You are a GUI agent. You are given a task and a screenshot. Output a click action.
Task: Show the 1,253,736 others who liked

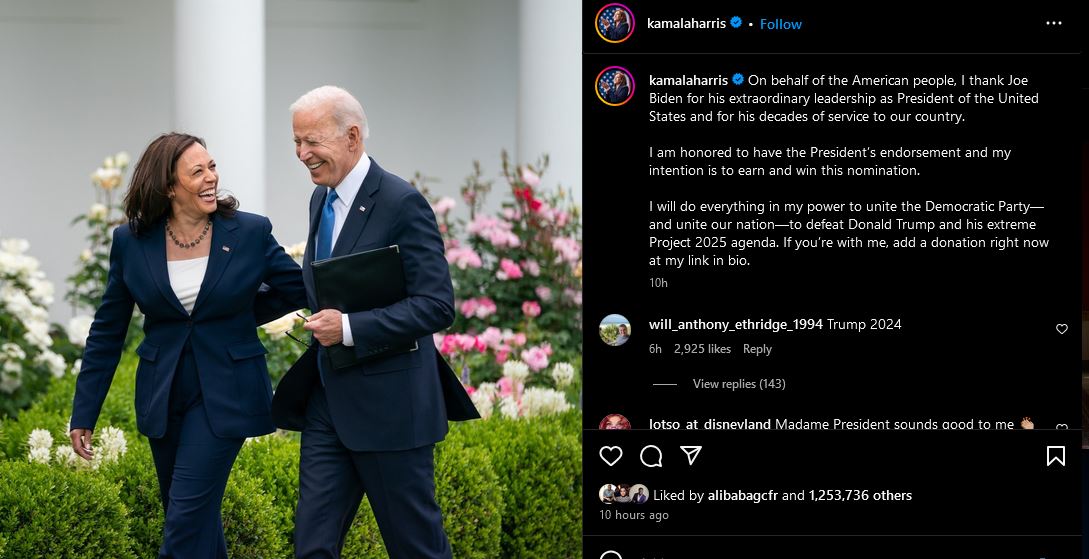(860, 495)
